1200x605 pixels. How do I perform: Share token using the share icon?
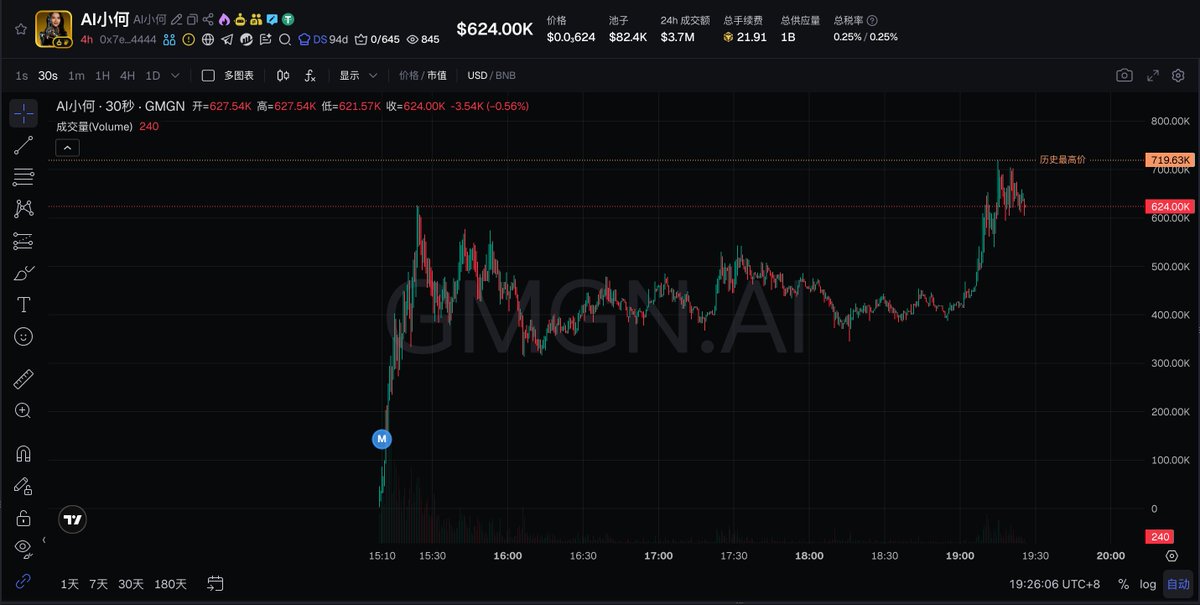point(208,19)
